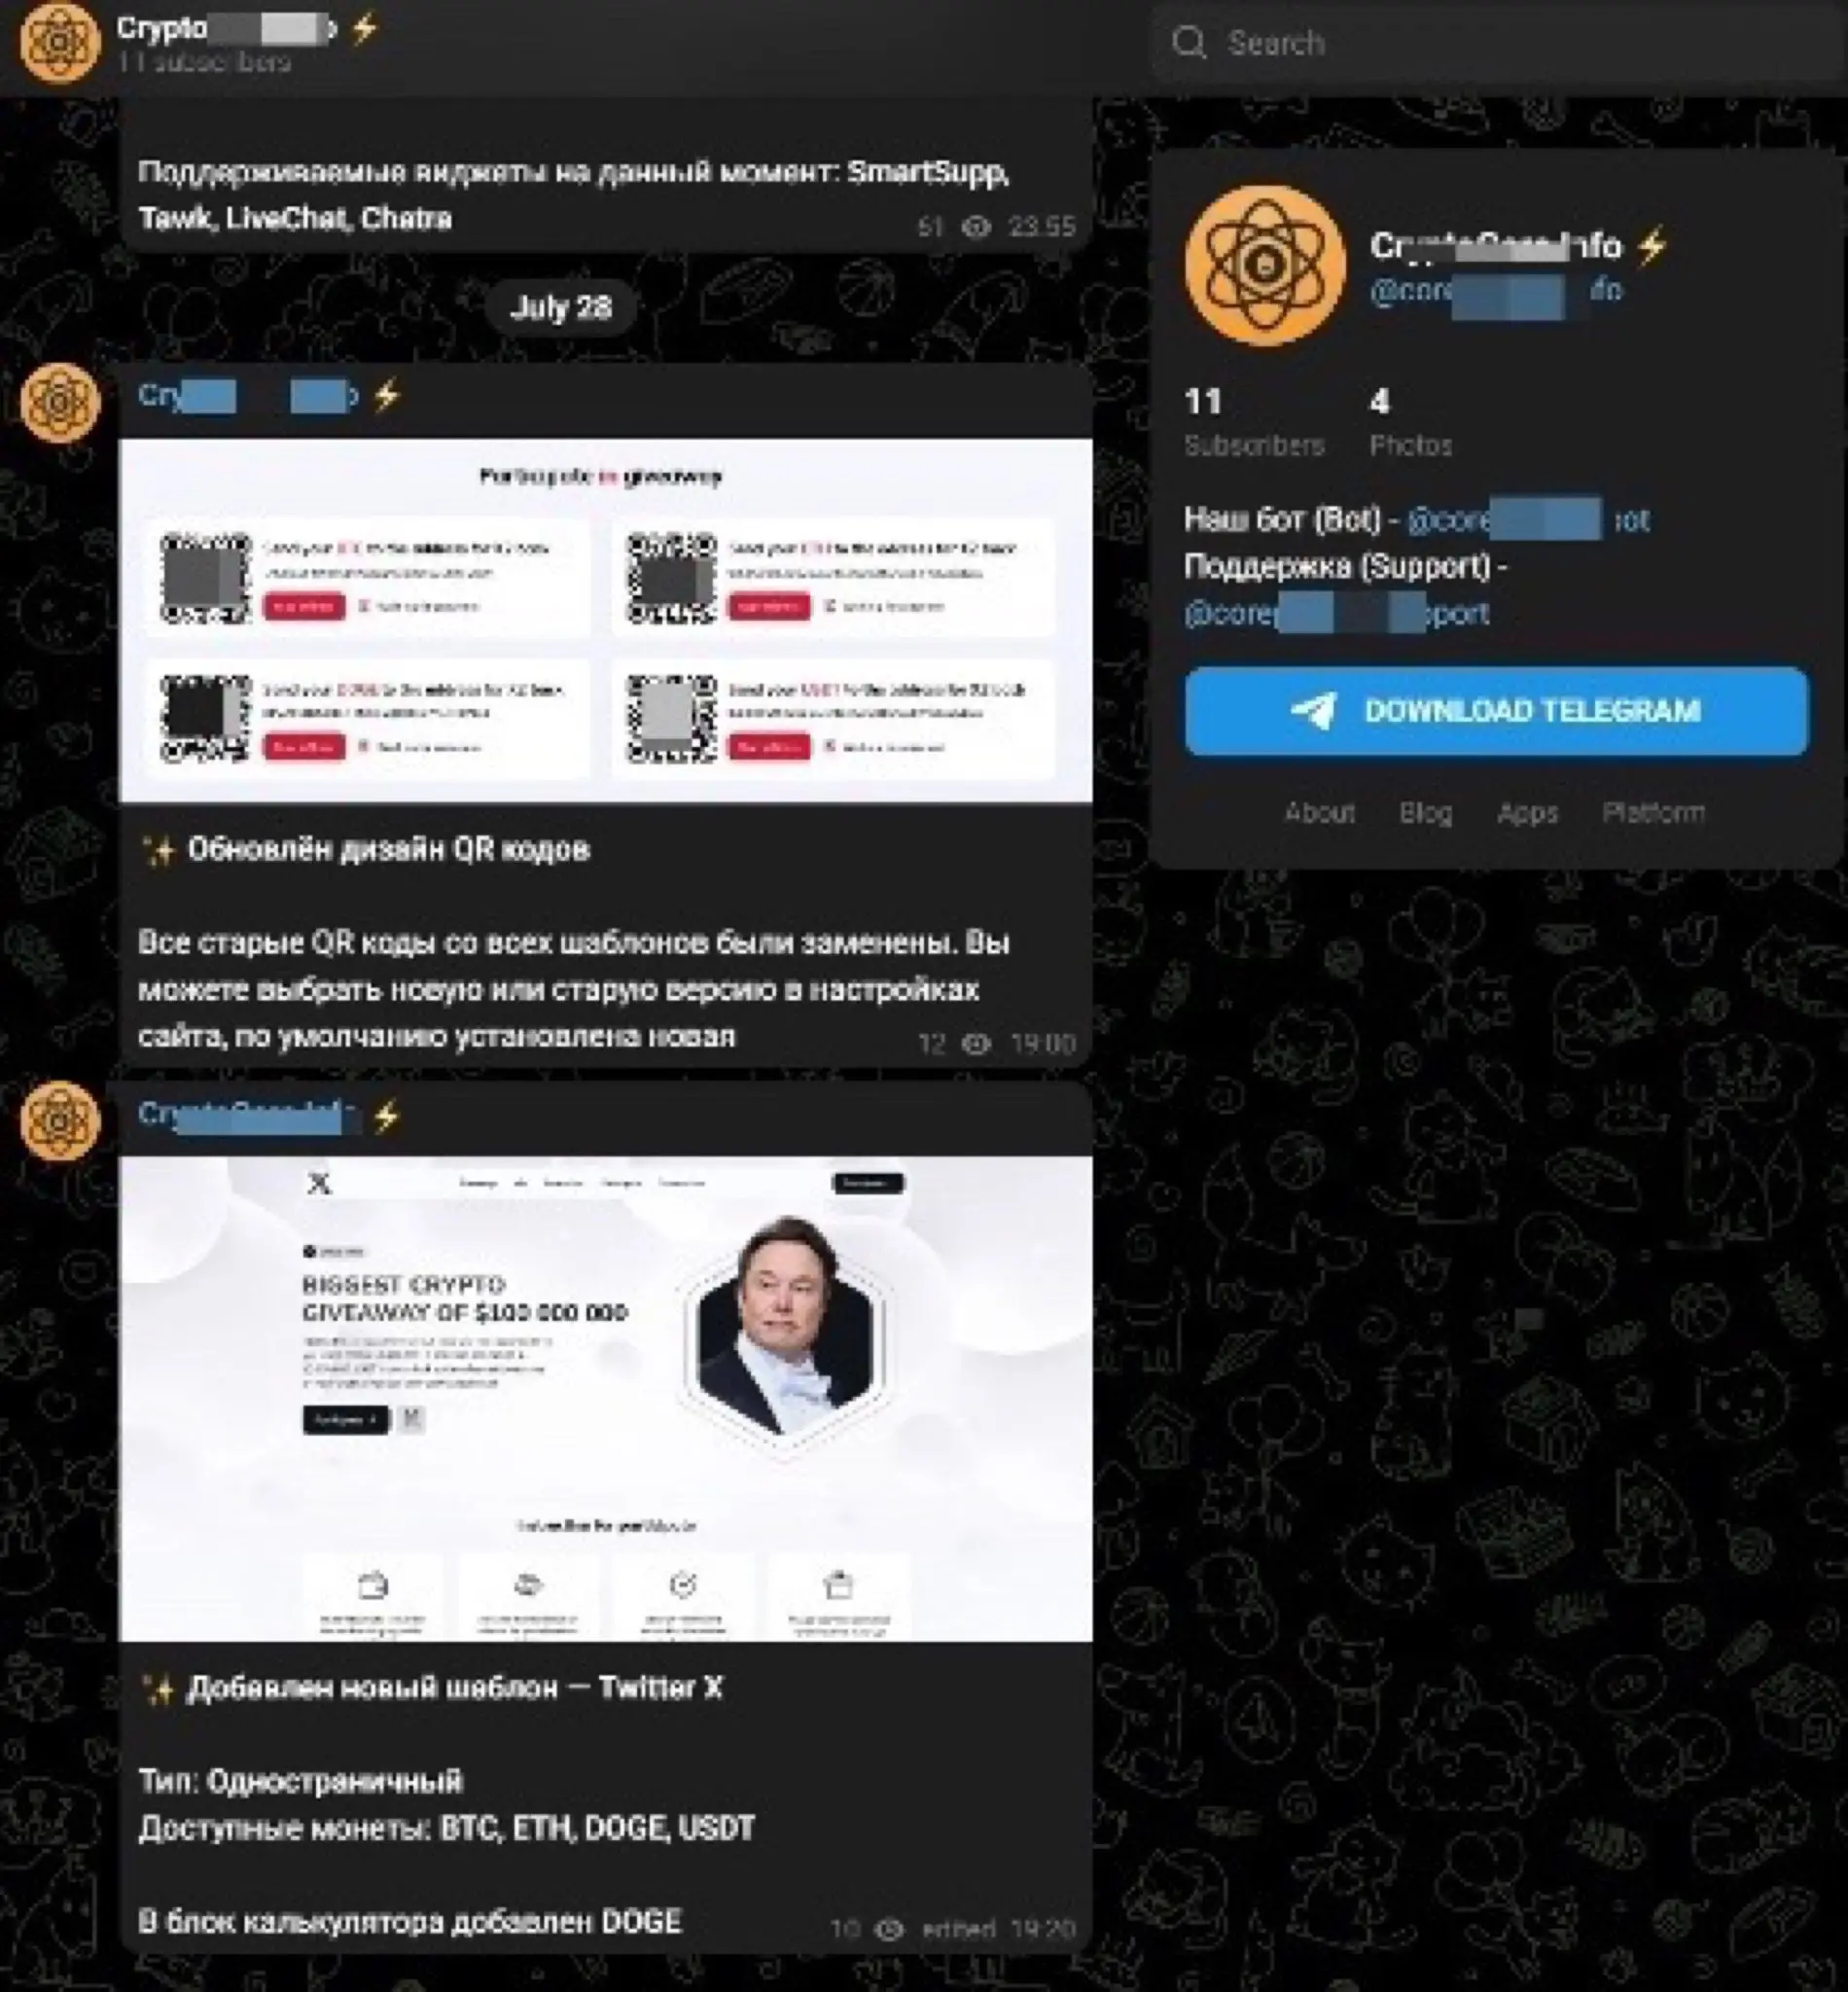
Task: Open the Поддержка support username link
Action: (1337, 613)
